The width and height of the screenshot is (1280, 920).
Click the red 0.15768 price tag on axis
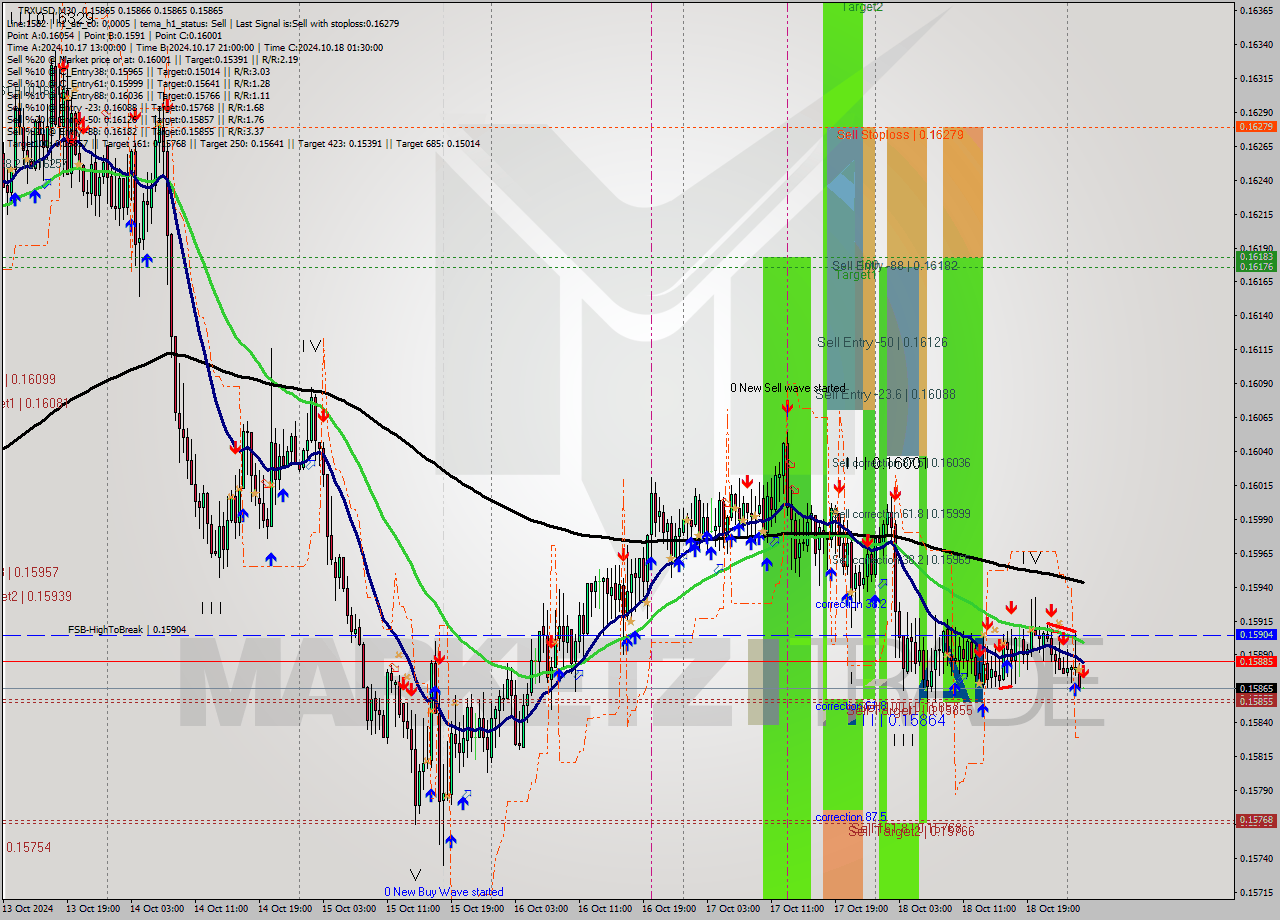coord(1255,820)
